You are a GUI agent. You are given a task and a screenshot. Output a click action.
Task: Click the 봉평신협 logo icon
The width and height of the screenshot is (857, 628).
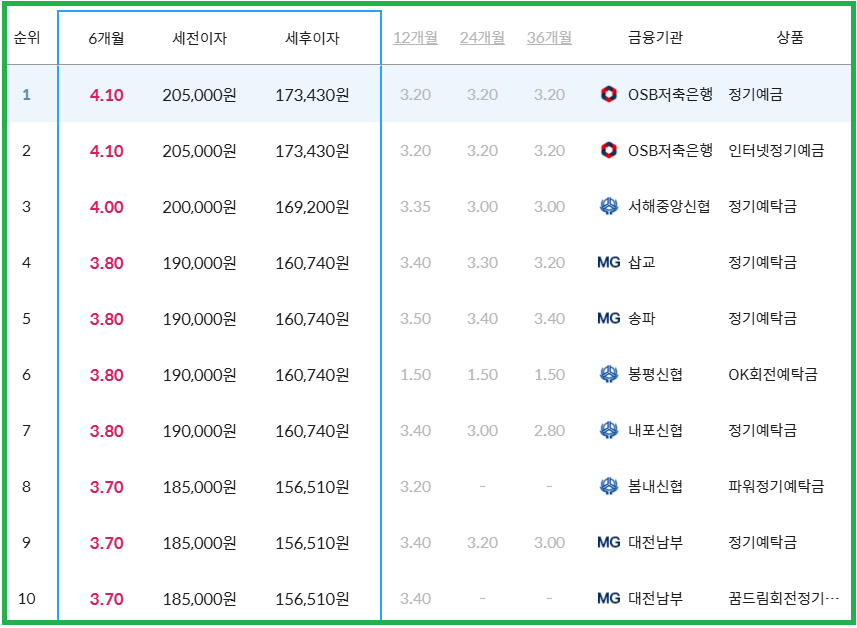point(608,374)
